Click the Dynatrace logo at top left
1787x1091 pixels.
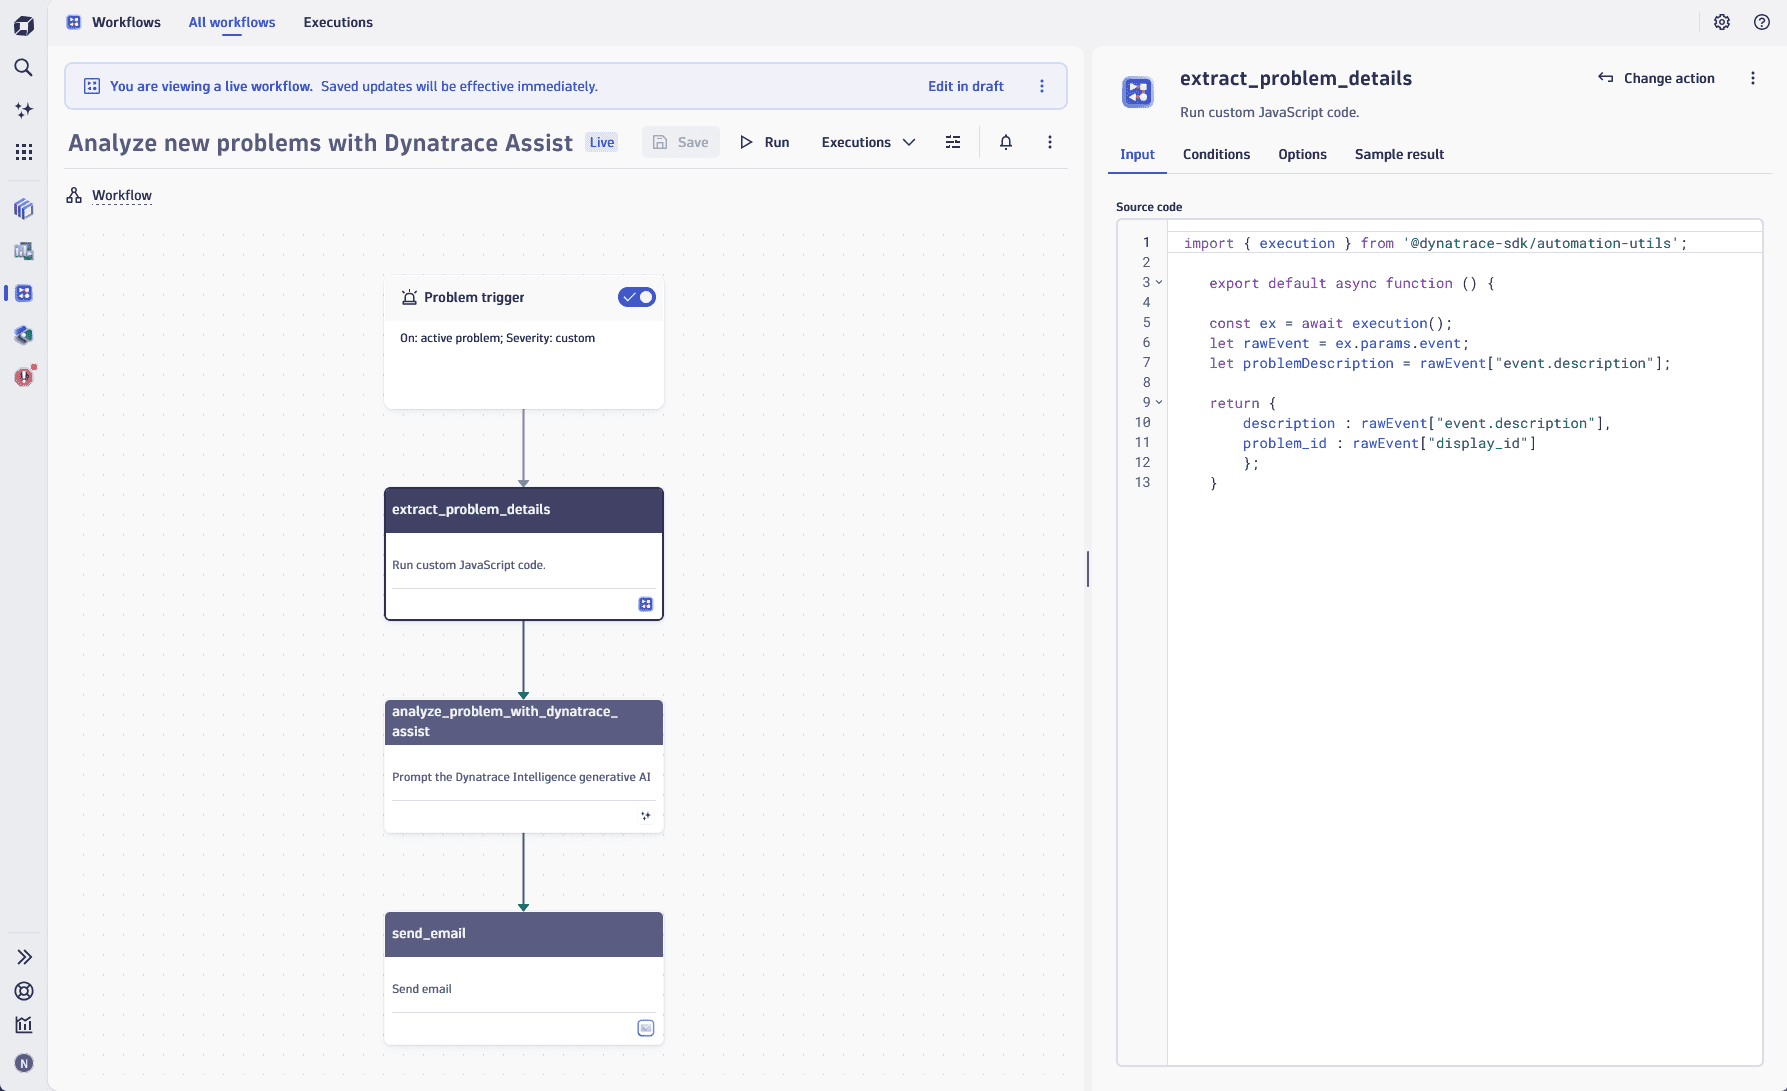coord(23,24)
